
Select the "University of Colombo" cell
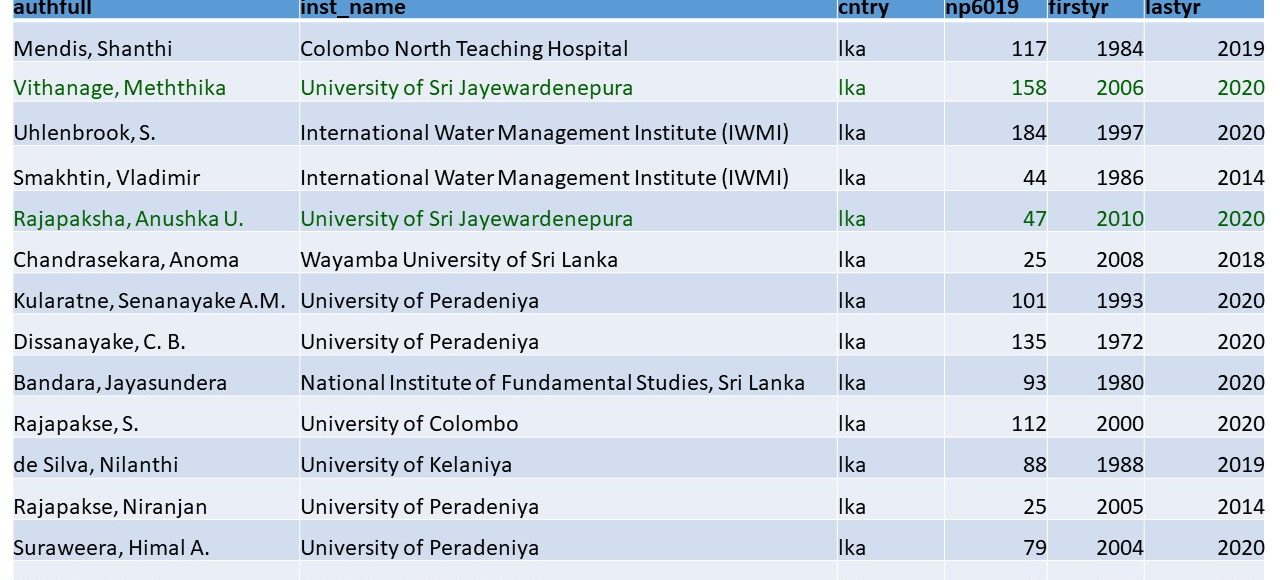pyautogui.click(x=409, y=424)
